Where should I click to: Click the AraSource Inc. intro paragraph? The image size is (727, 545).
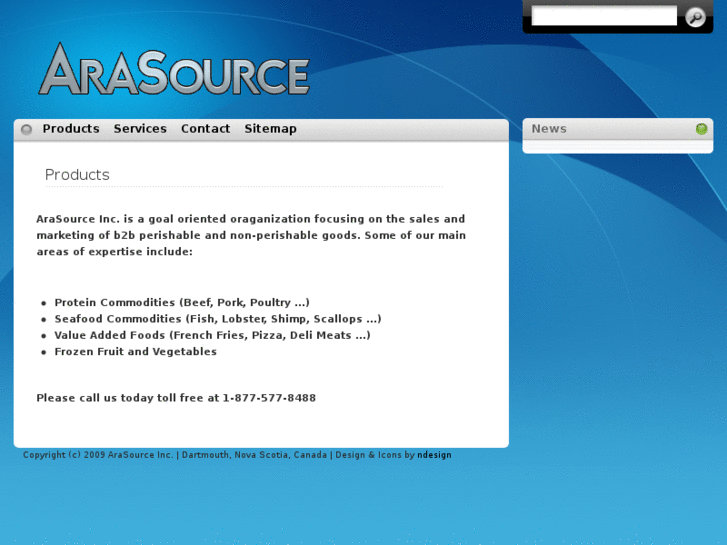251,235
